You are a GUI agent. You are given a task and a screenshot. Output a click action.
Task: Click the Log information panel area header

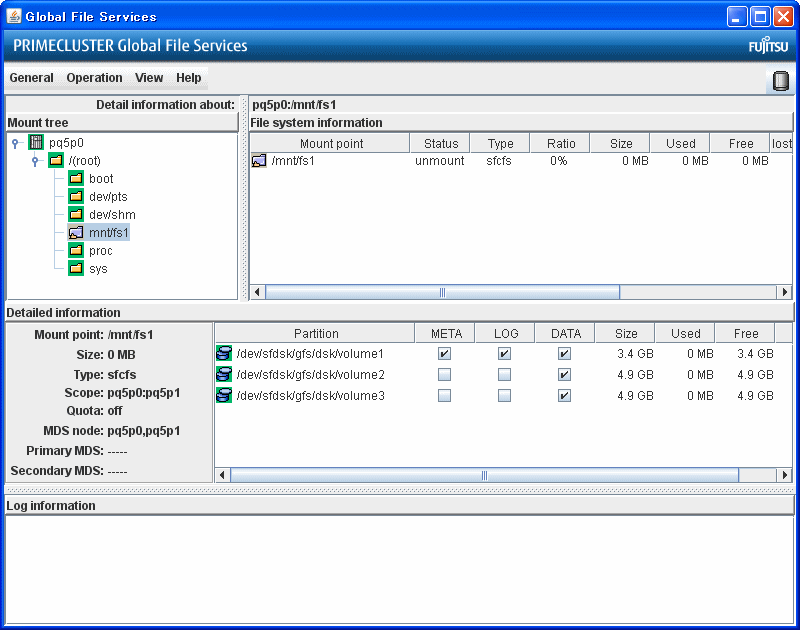pyautogui.click(x=399, y=506)
